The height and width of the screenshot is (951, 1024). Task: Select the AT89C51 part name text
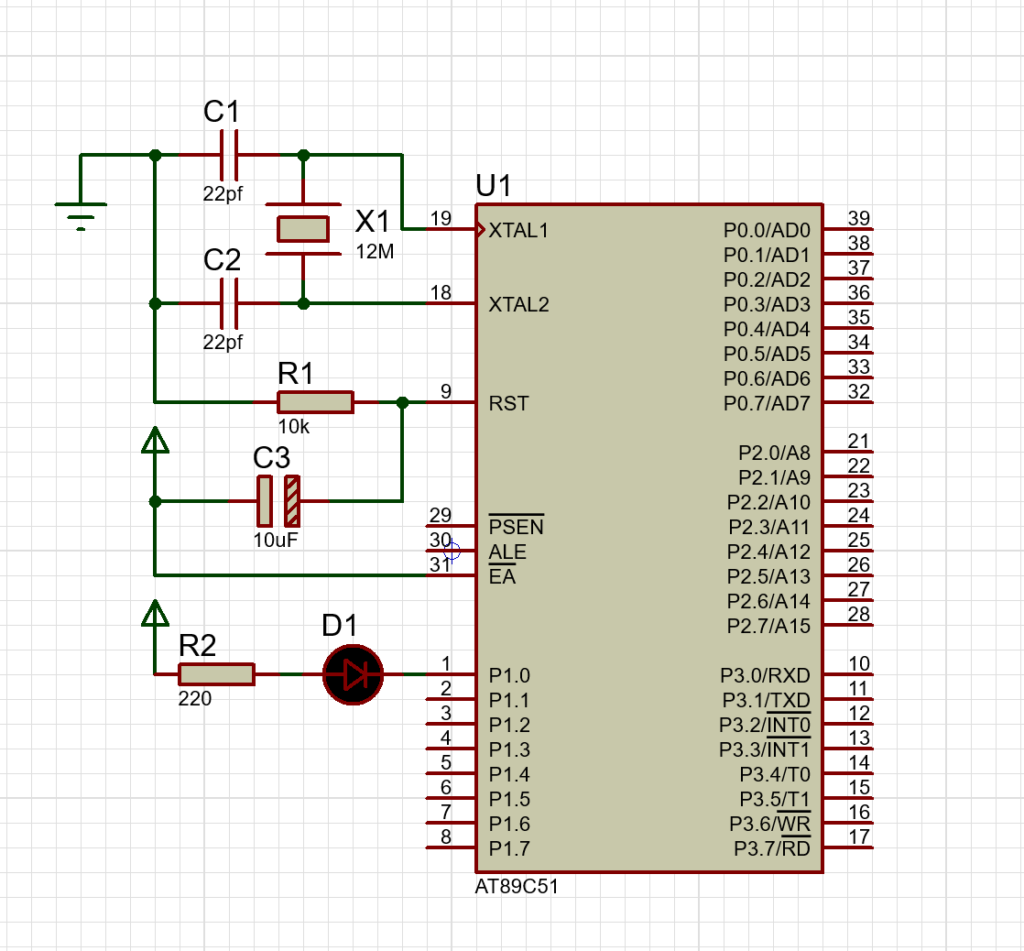(510, 886)
